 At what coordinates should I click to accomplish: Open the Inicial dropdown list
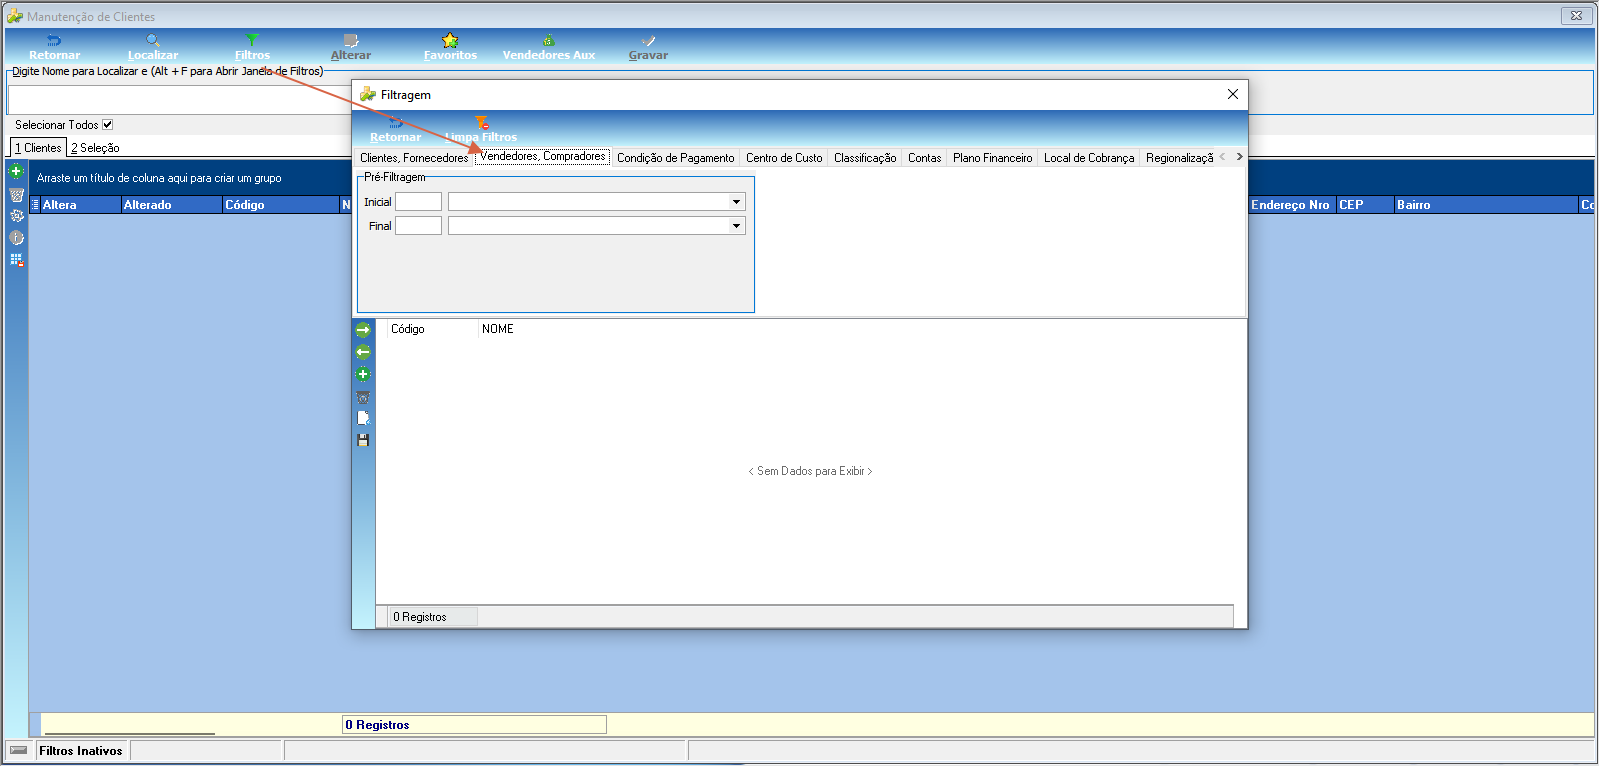click(736, 202)
